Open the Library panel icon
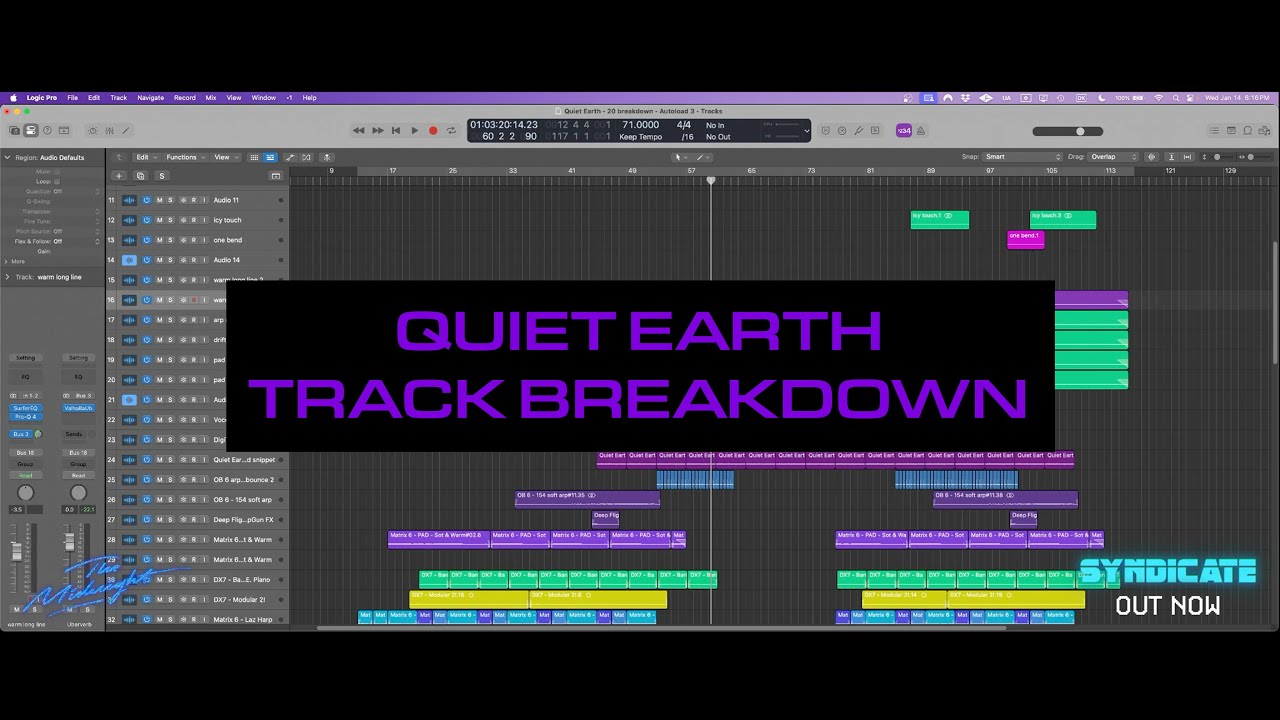Screen dimensions: 1280x720 click(x=14, y=130)
